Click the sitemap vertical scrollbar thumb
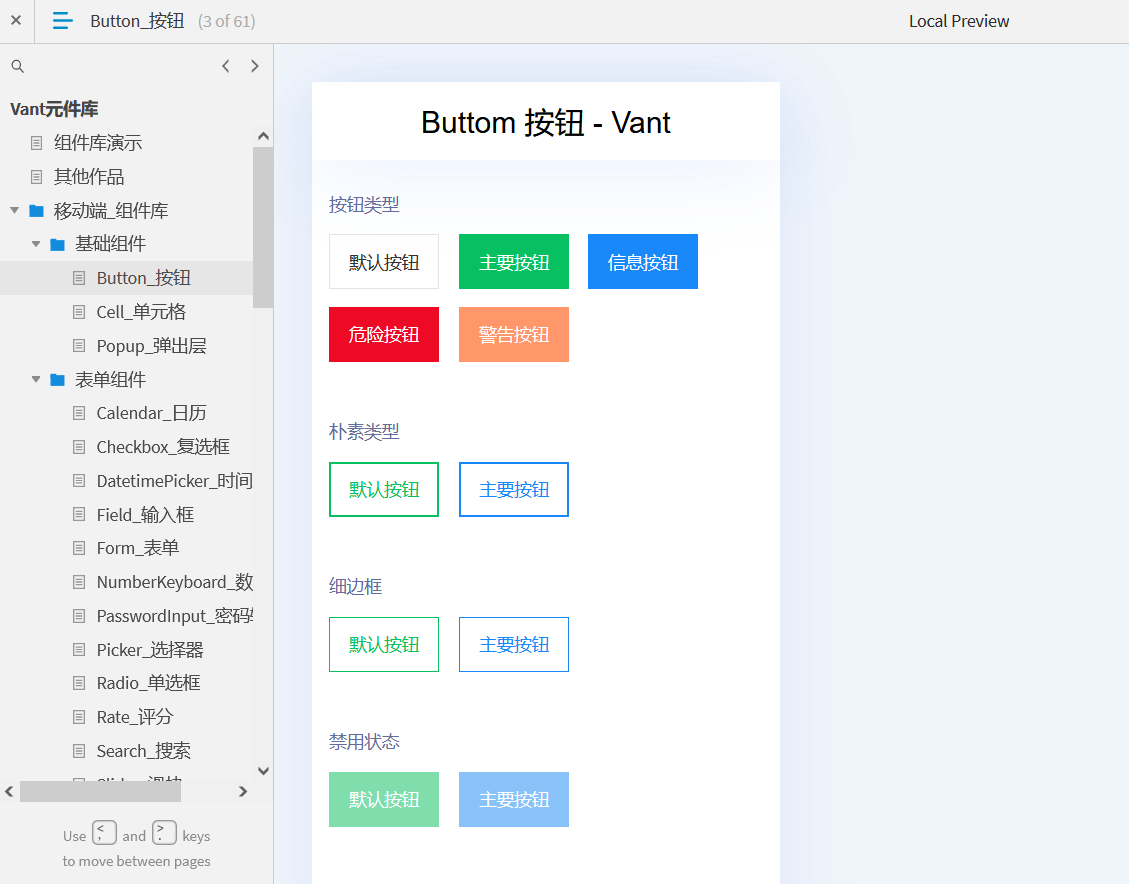 point(263,227)
